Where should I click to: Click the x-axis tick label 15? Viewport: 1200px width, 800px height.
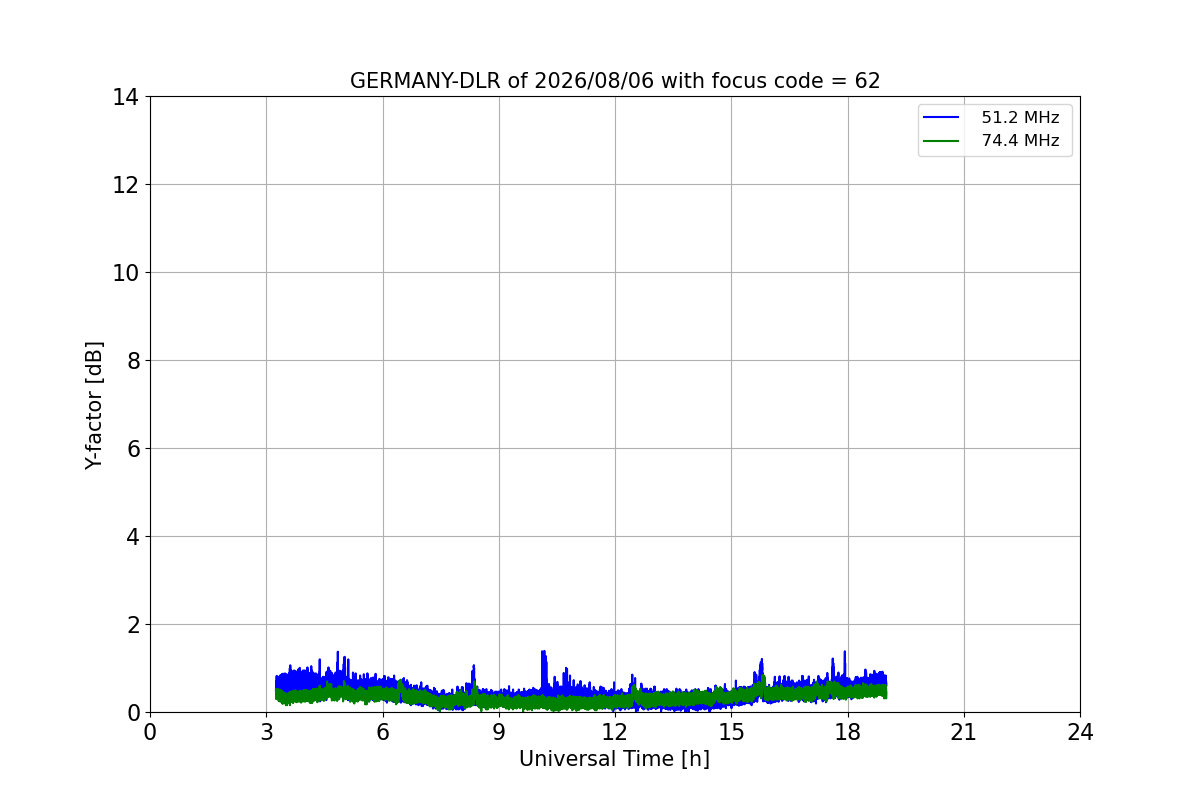[731, 732]
